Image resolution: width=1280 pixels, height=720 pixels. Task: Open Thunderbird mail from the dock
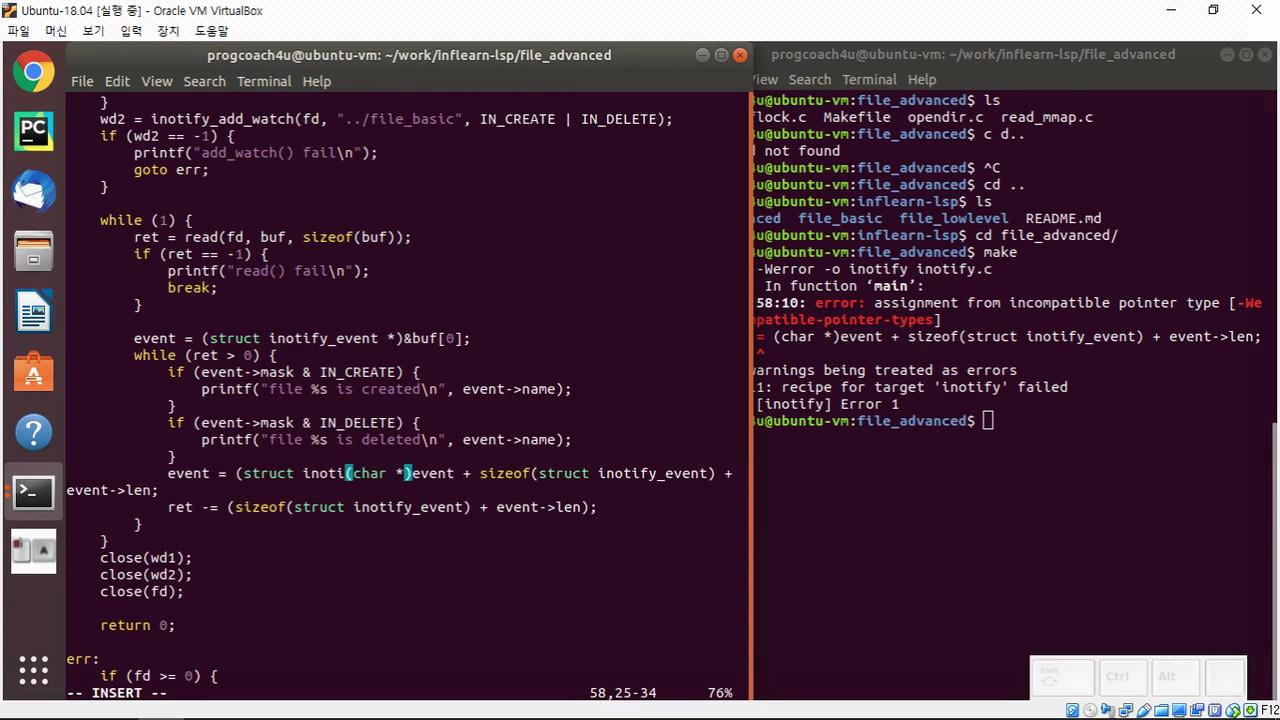(33, 191)
